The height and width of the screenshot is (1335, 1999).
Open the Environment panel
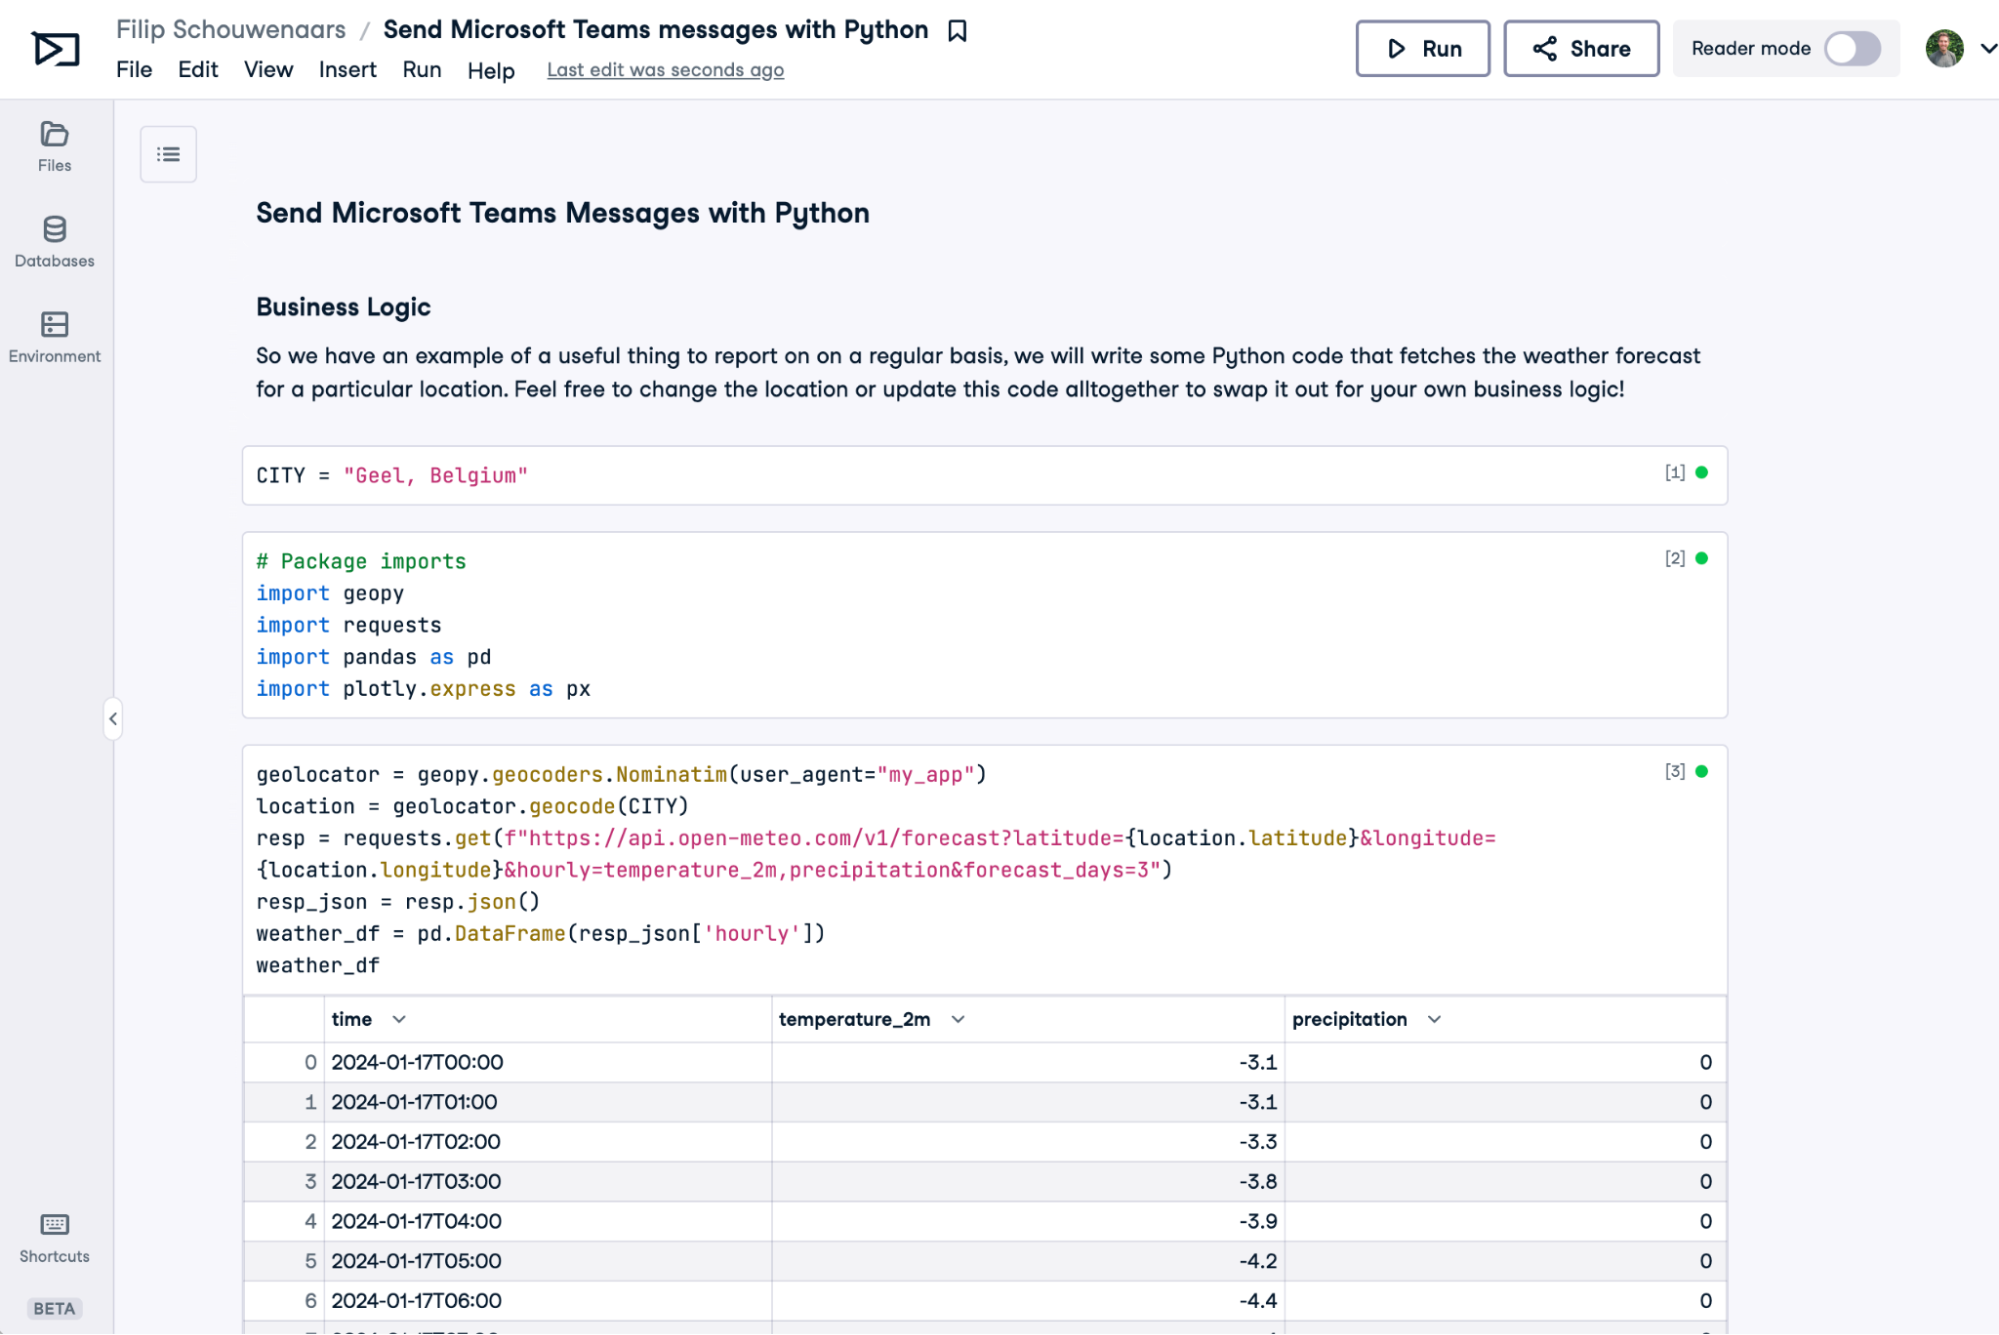coord(54,337)
